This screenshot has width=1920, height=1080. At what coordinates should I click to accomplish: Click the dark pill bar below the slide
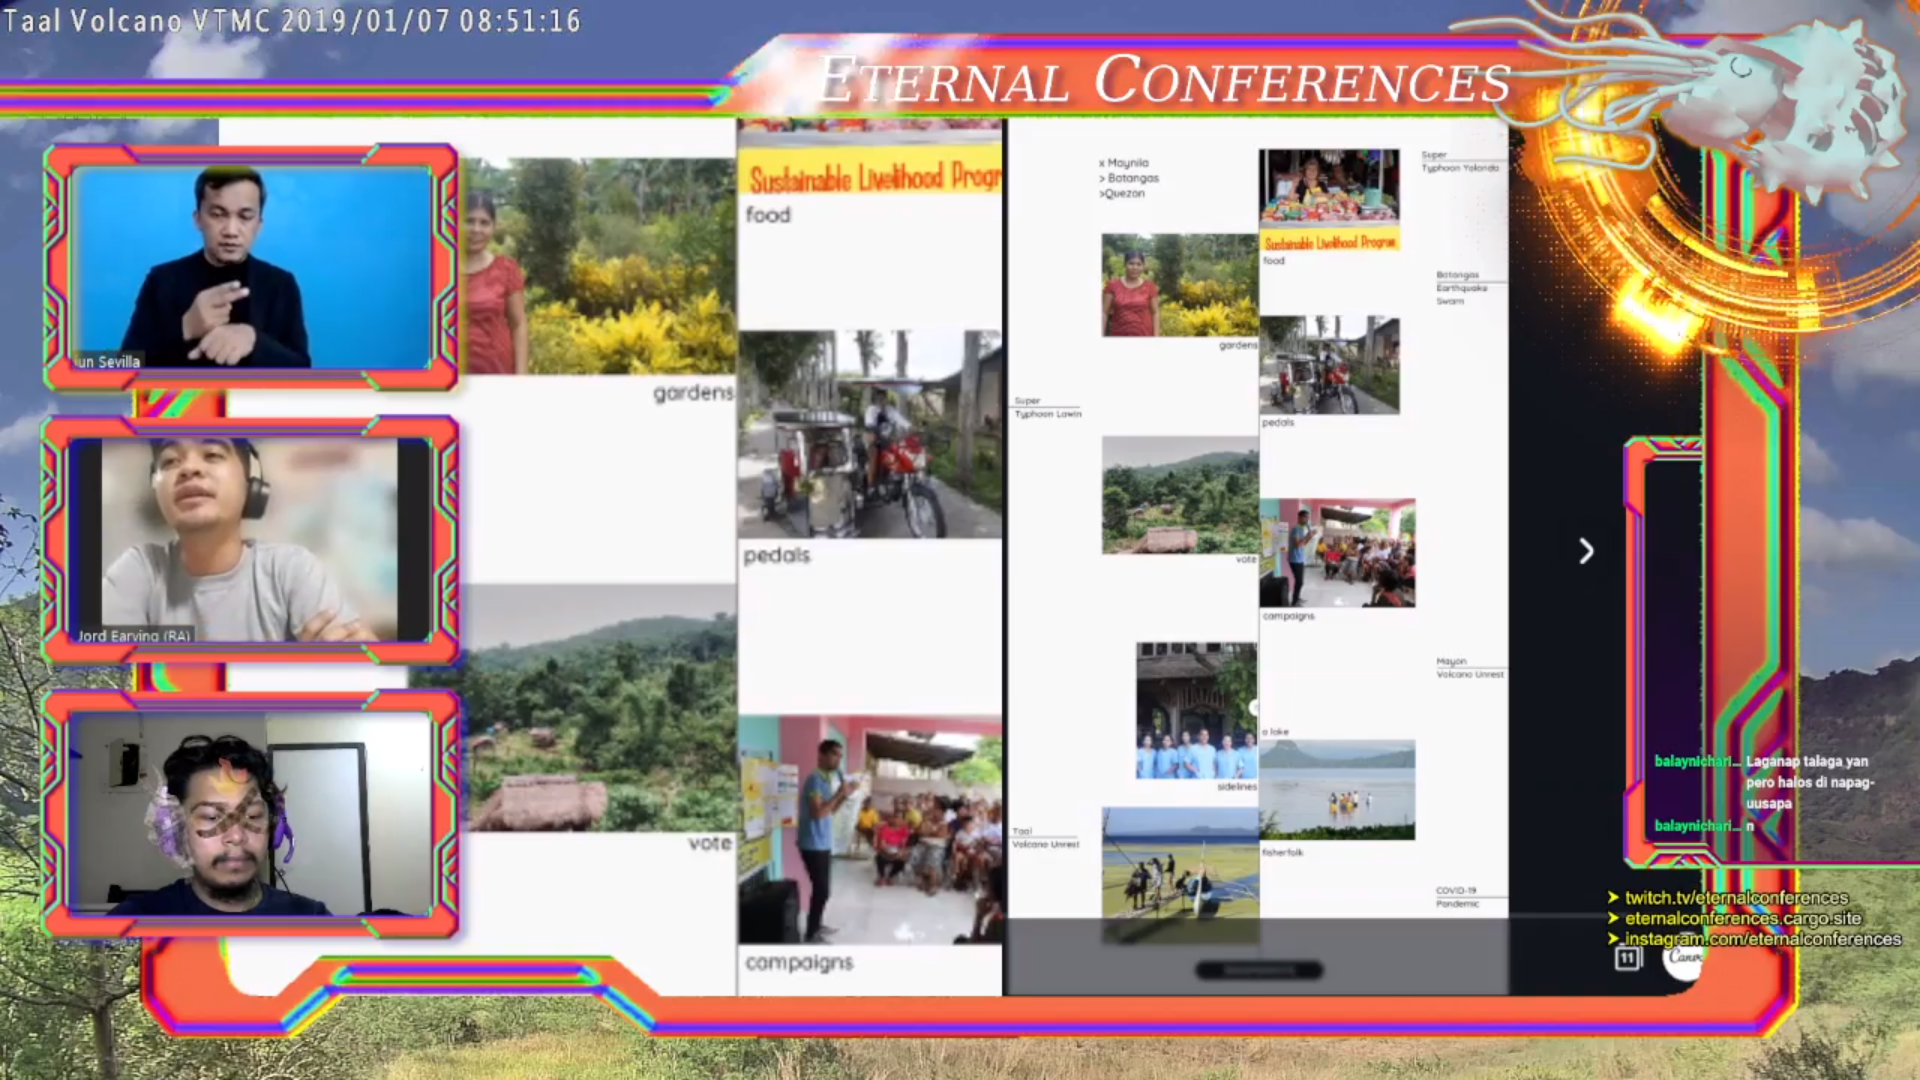[1259, 970]
